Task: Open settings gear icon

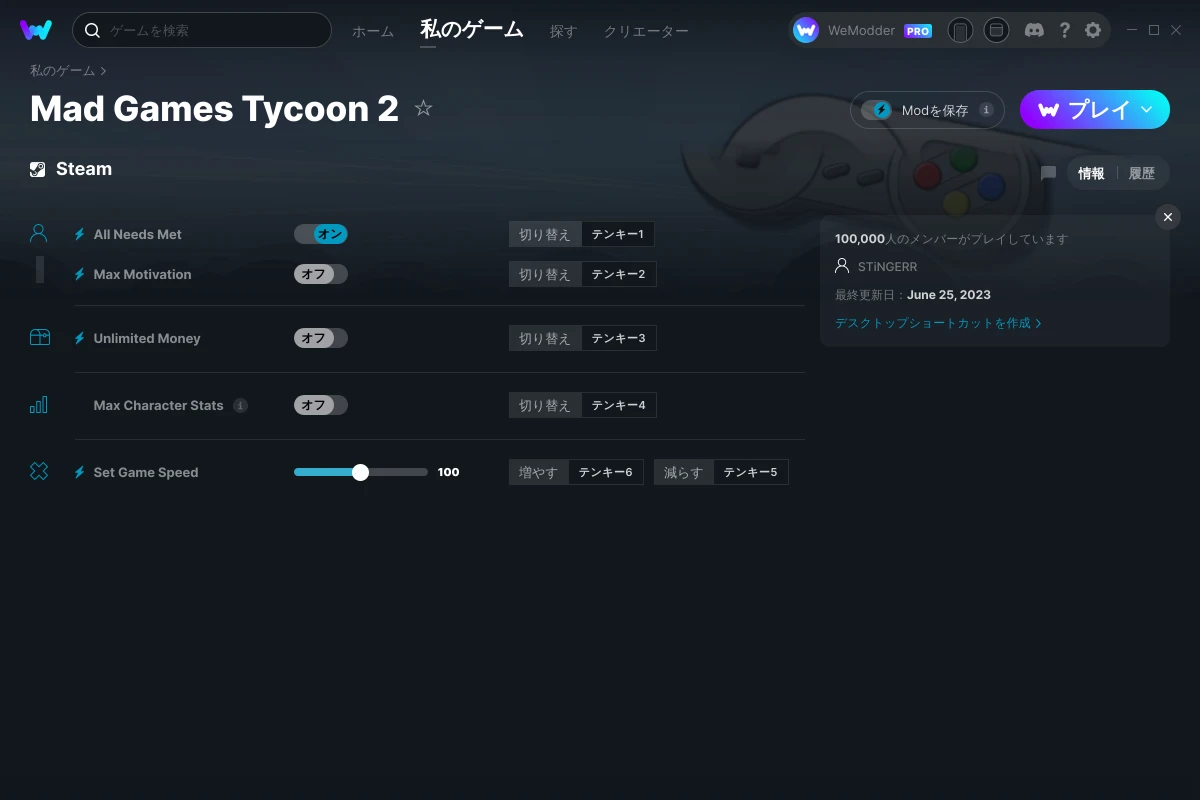Action: tap(1093, 30)
